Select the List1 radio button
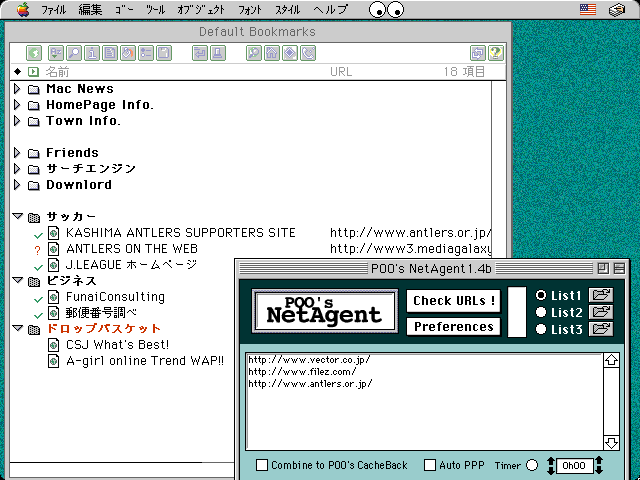 click(x=541, y=295)
